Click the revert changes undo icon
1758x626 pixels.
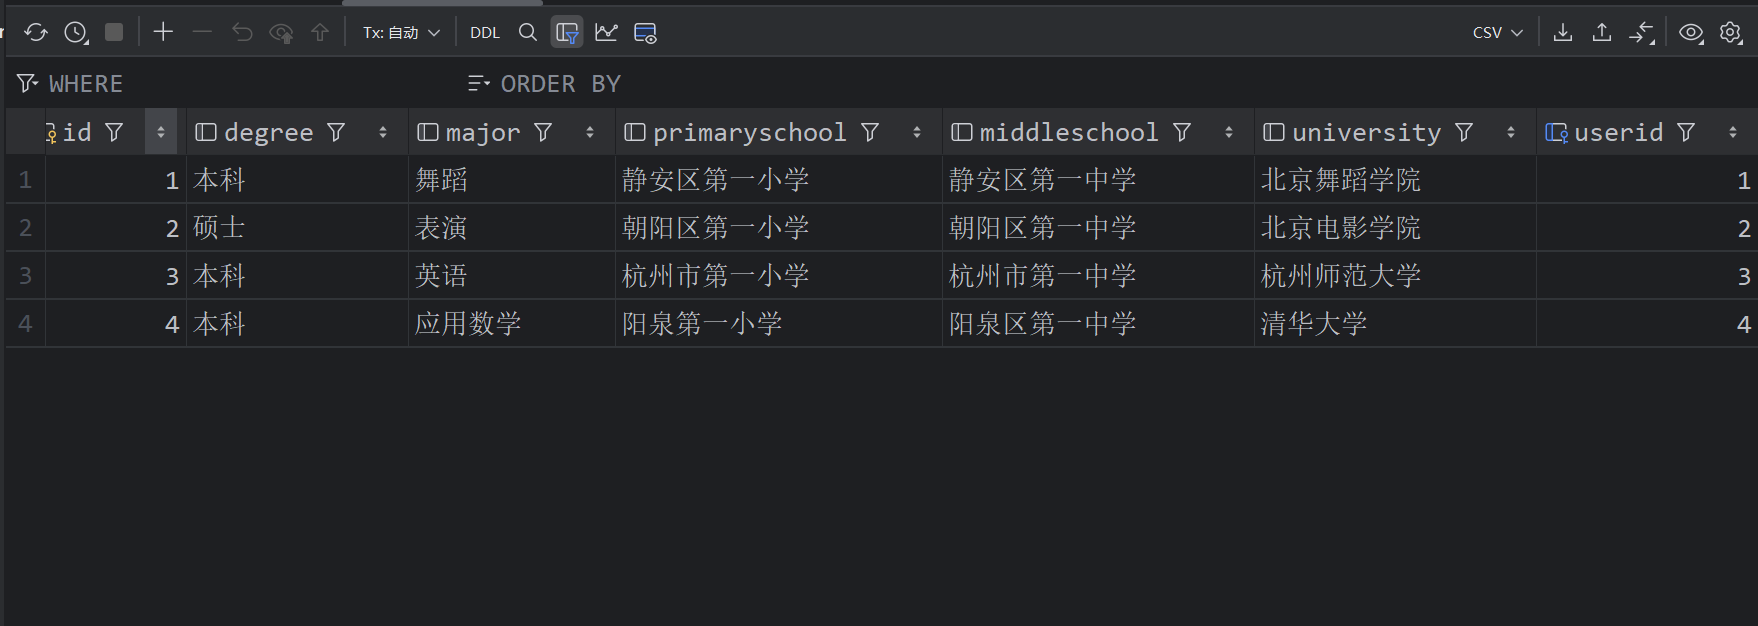pos(242,32)
